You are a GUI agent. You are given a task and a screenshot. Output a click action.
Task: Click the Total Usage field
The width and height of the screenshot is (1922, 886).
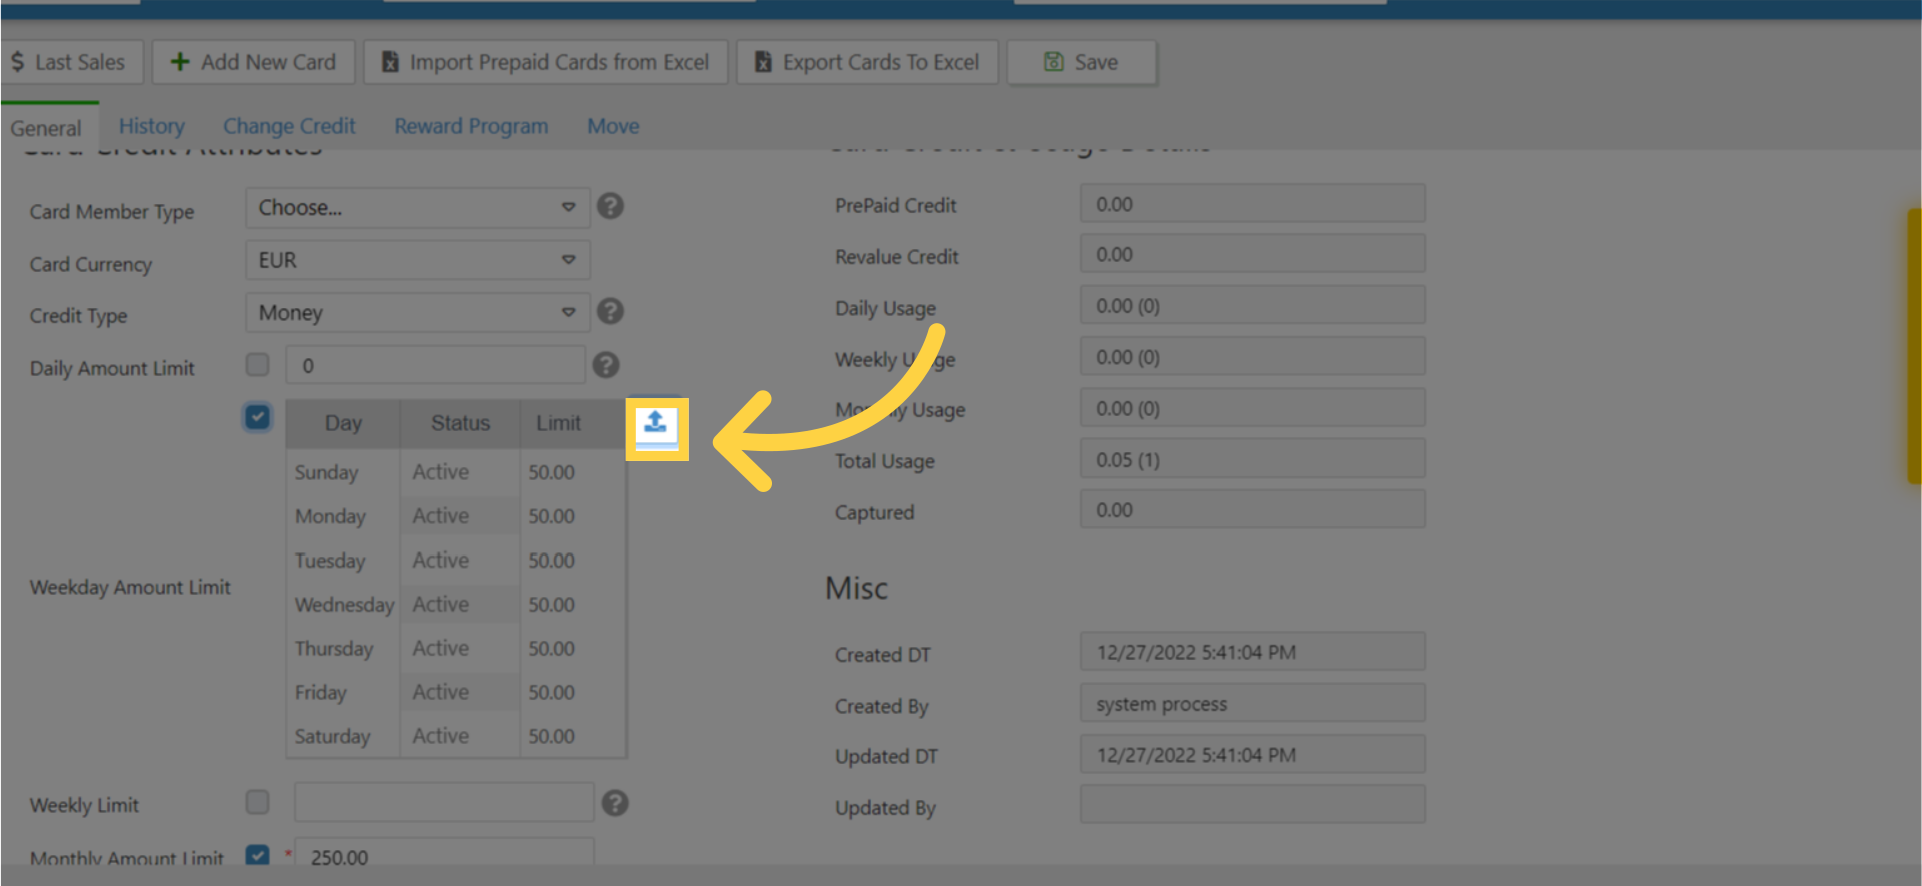tap(1253, 459)
